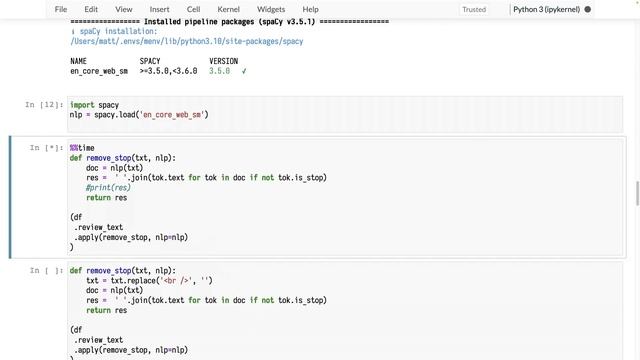Click the .review_text line in running cell
Viewport: 640px width, 360px height.
(98, 227)
